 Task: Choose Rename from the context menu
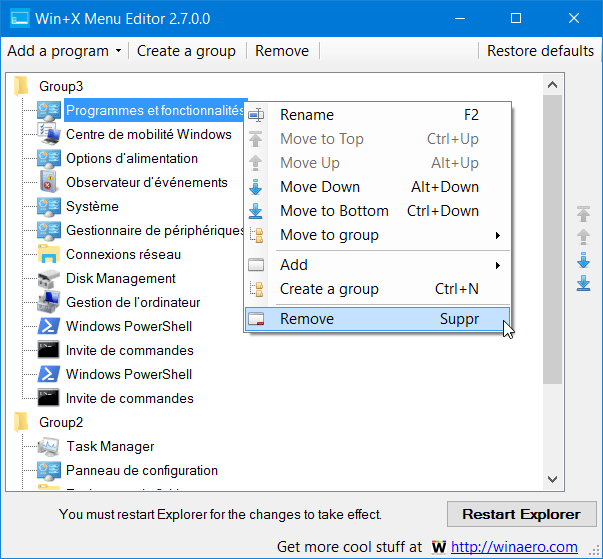[x=378, y=115]
